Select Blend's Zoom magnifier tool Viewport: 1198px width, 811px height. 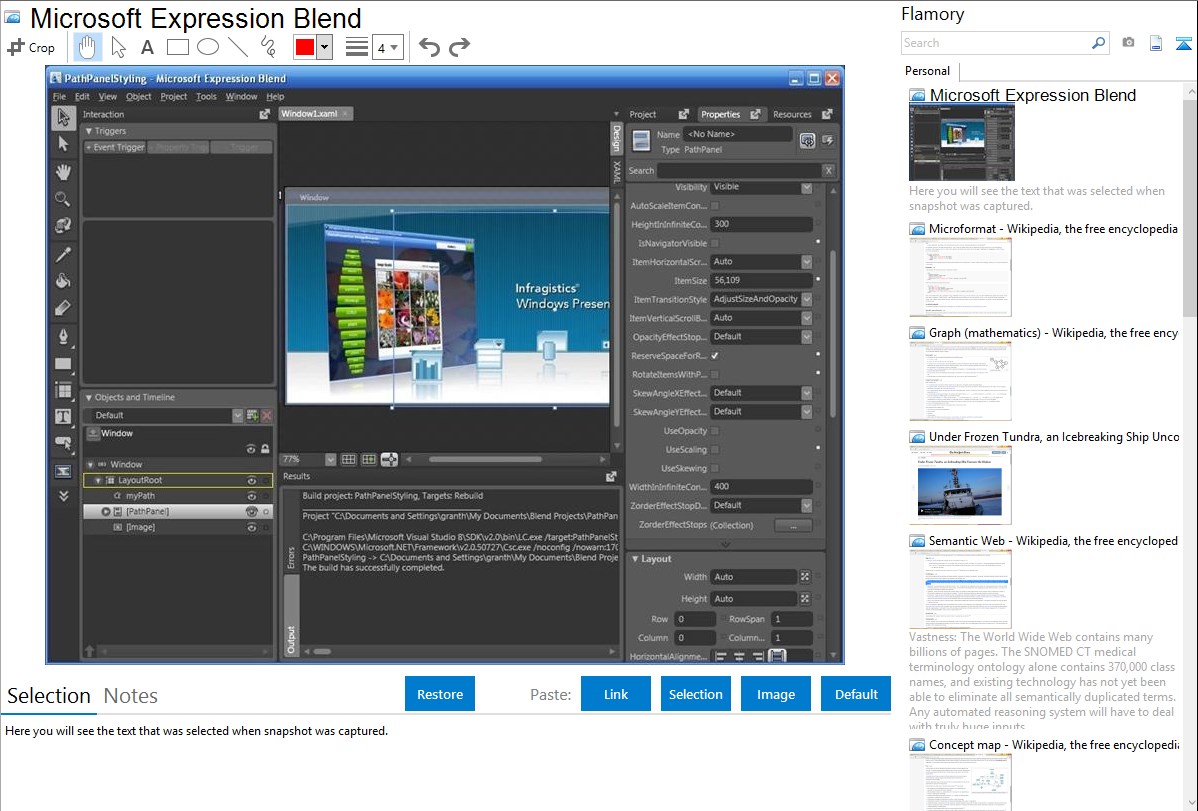pyautogui.click(x=63, y=200)
